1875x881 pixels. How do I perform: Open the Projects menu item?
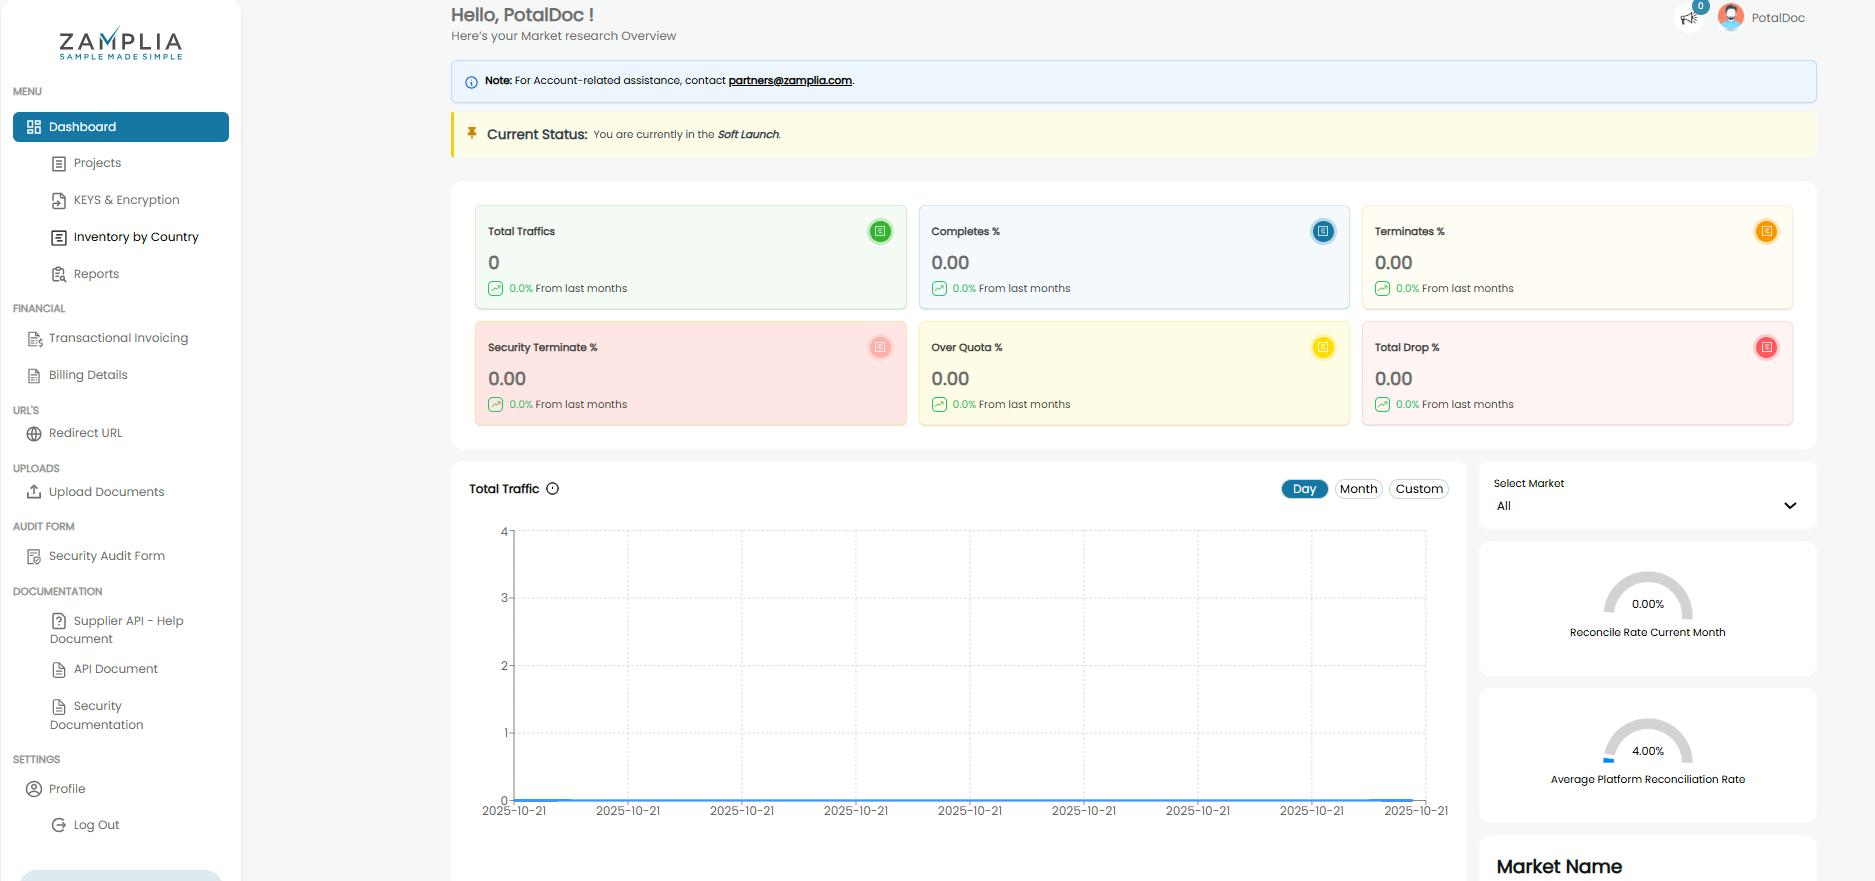[97, 163]
